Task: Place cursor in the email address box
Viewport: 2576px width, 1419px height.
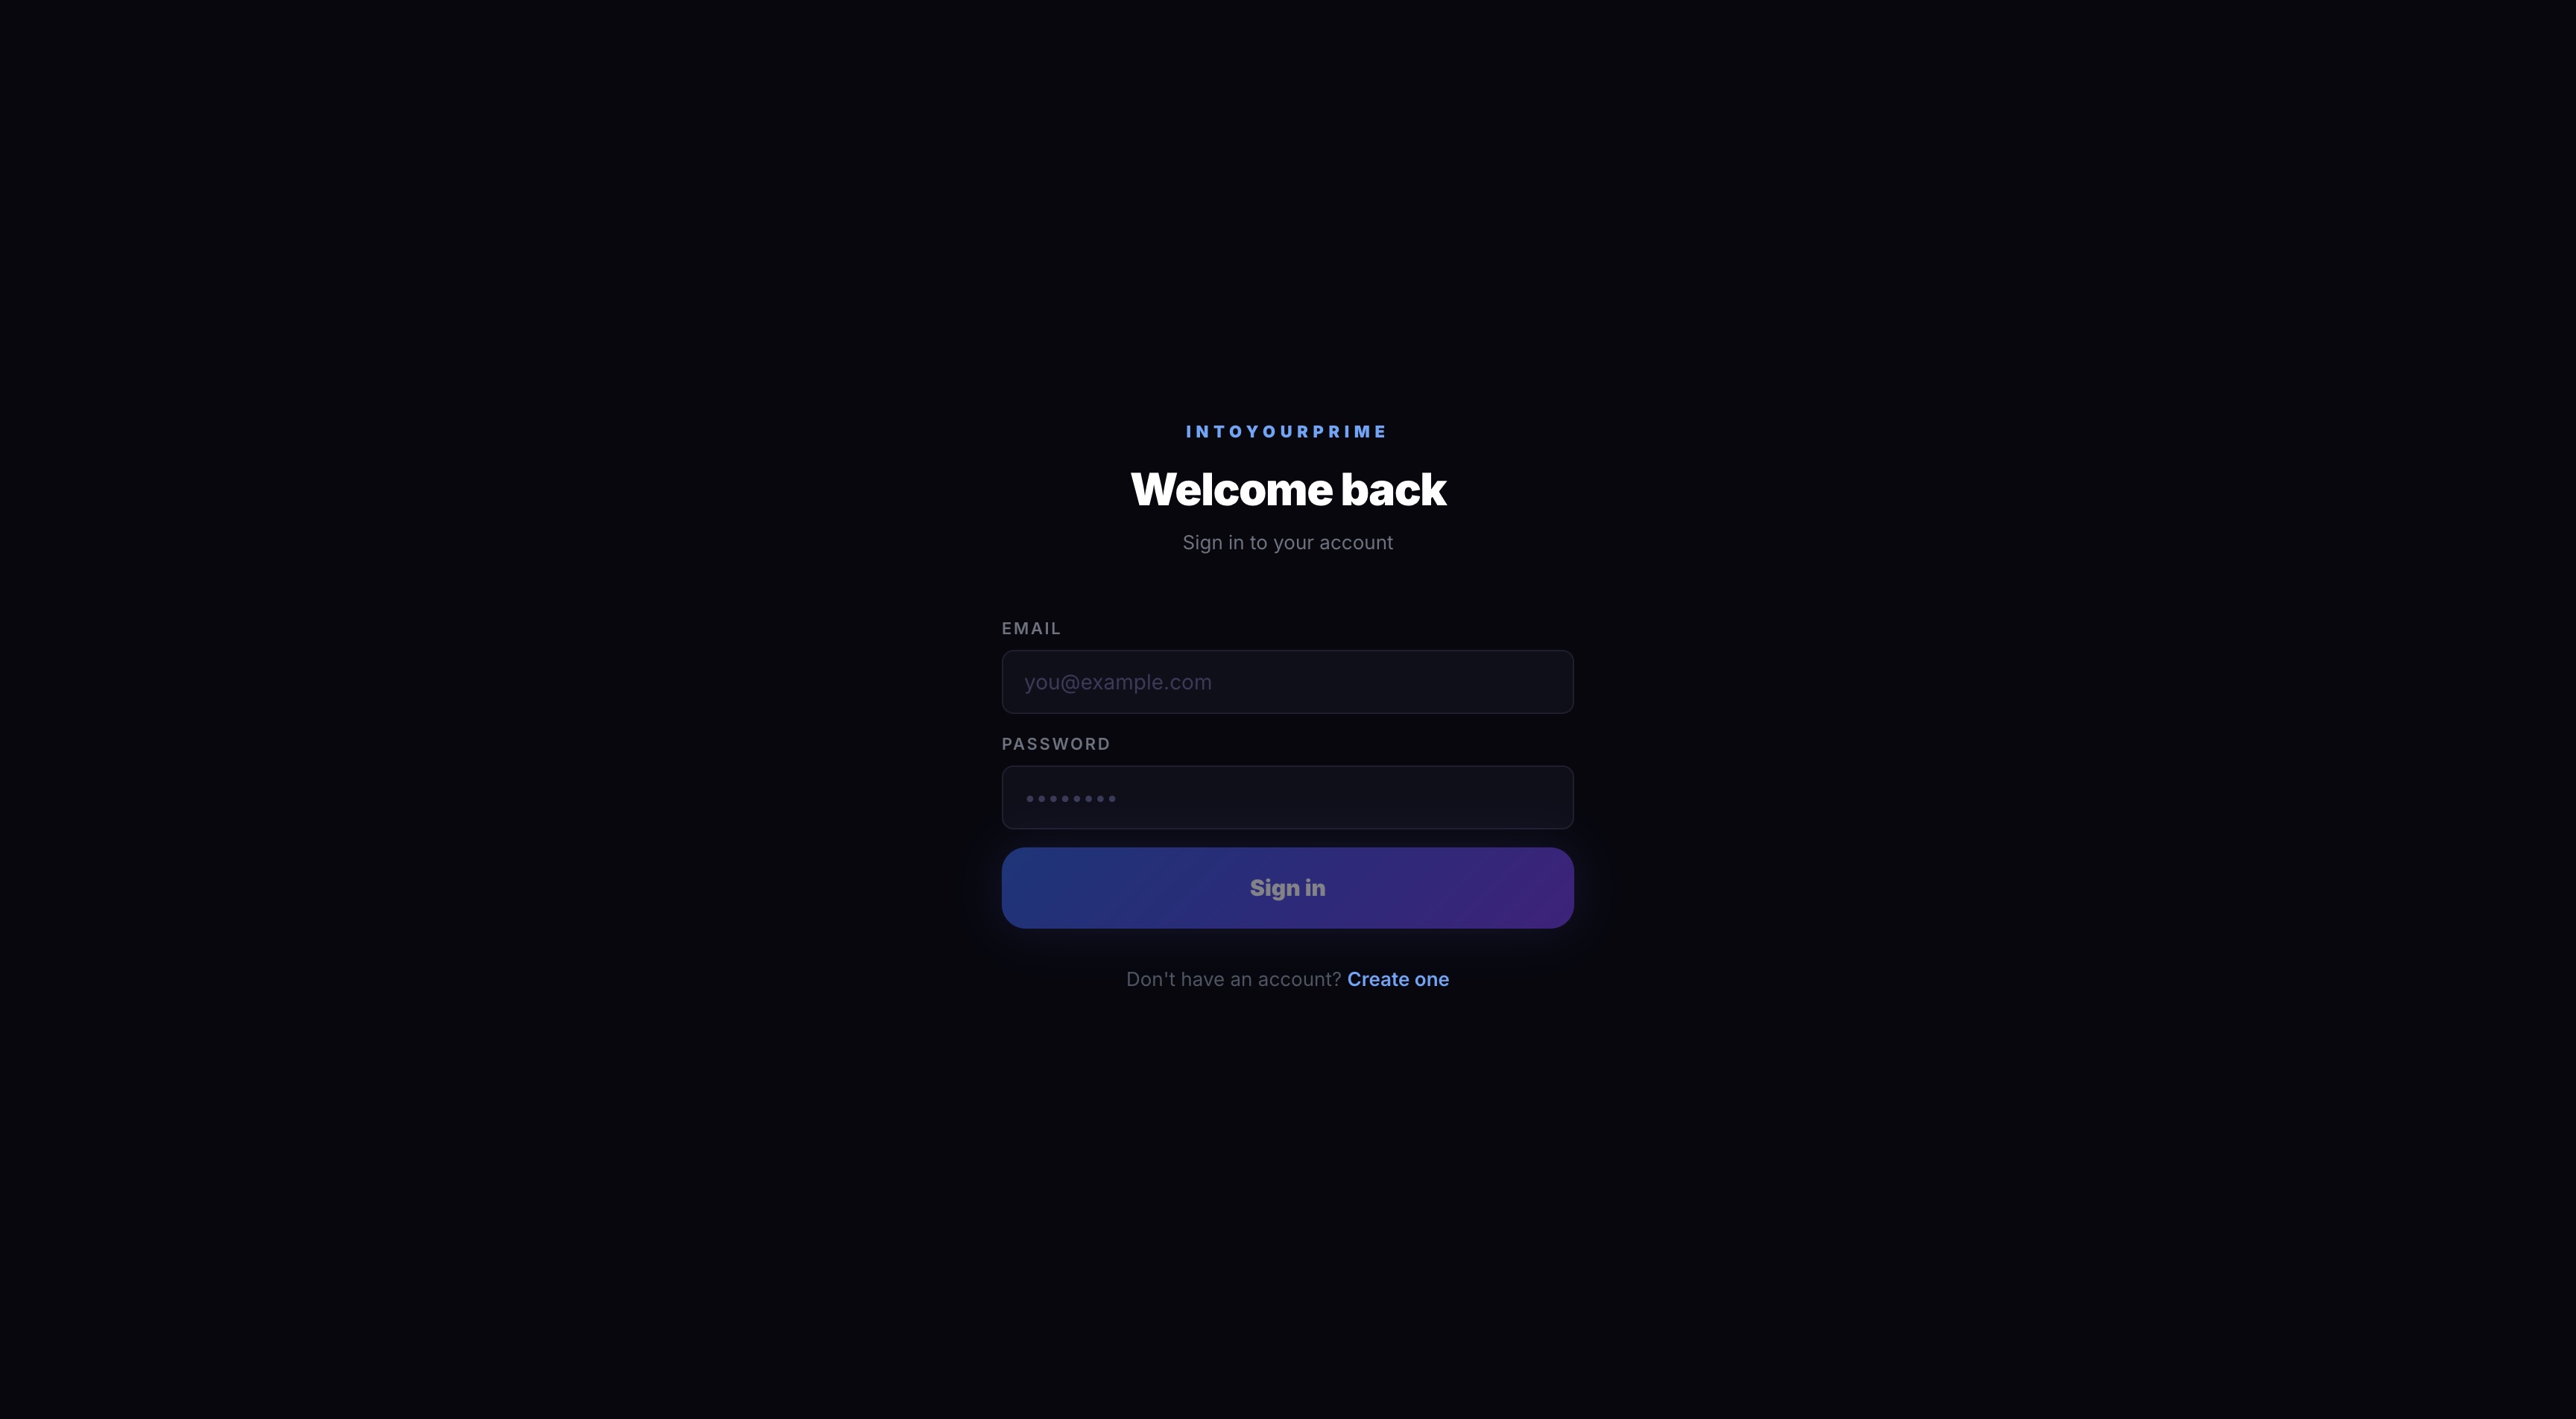Action: pyautogui.click(x=1287, y=682)
